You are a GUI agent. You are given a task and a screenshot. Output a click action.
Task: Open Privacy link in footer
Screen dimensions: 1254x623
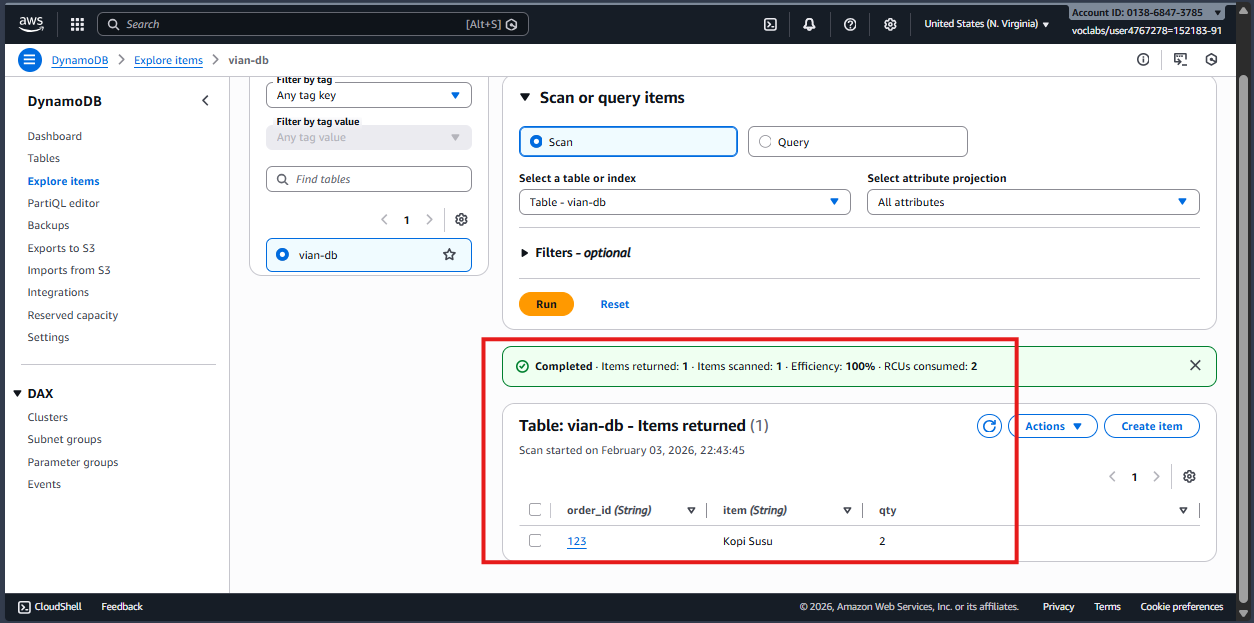click(x=1058, y=606)
